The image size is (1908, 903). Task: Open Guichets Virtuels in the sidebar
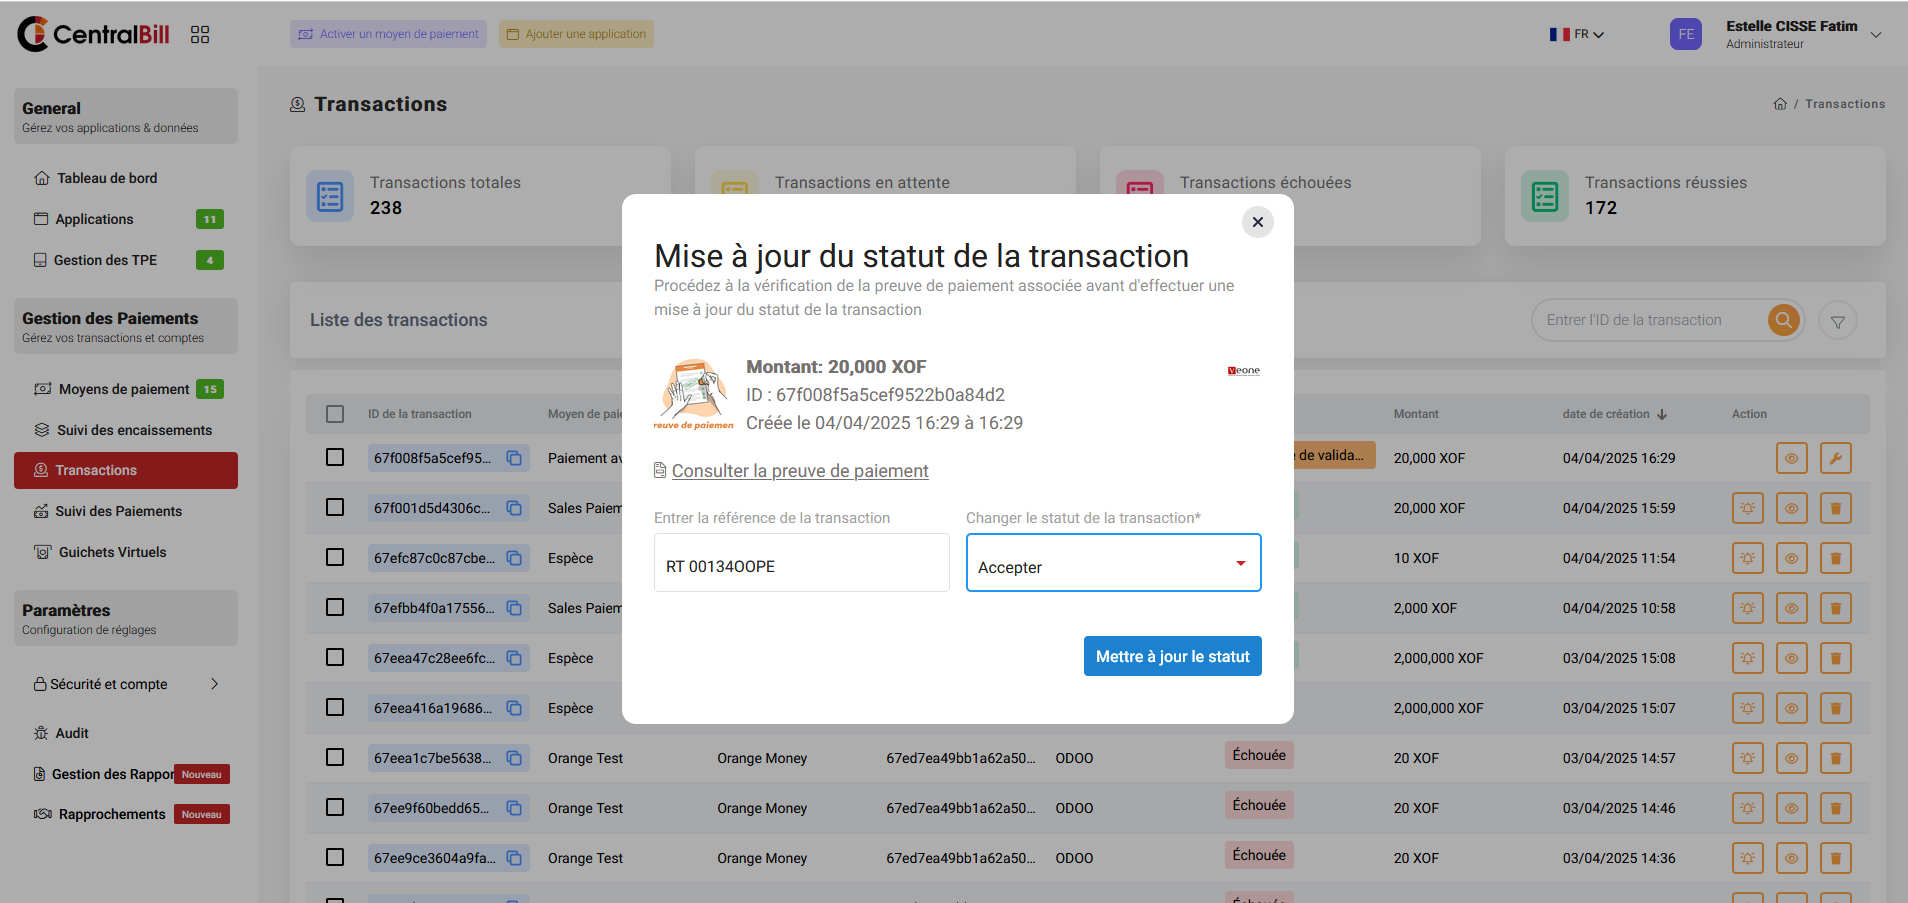point(112,552)
